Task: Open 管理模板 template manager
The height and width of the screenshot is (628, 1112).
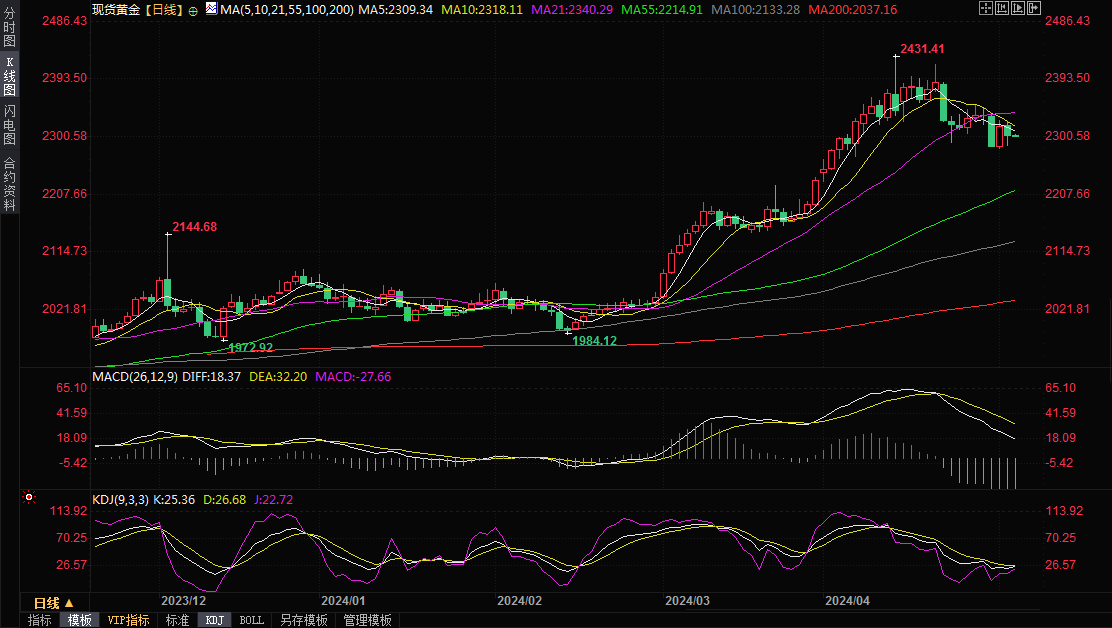Action: [x=367, y=620]
